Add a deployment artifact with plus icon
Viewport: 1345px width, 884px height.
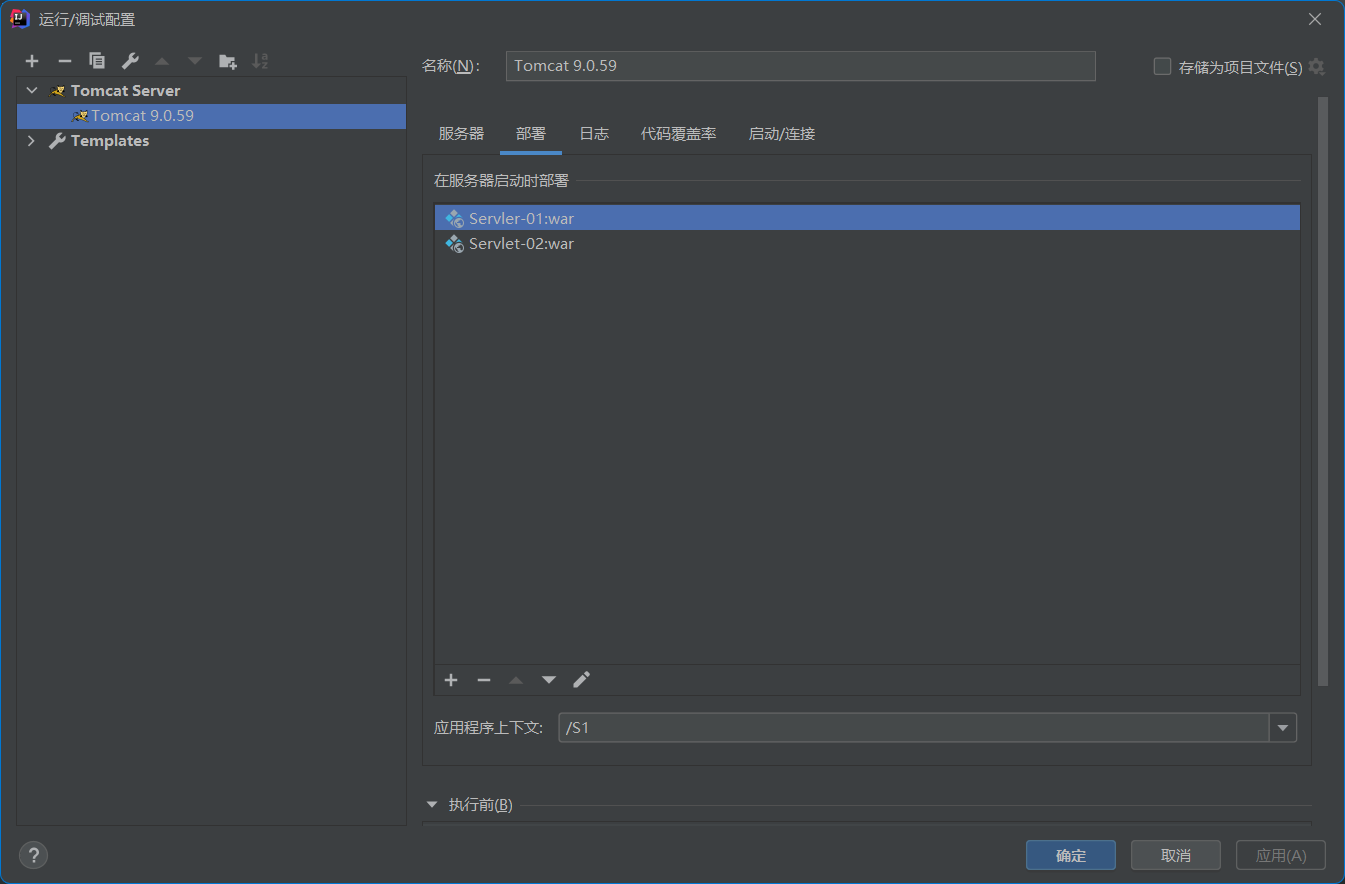(x=451, y=680)
